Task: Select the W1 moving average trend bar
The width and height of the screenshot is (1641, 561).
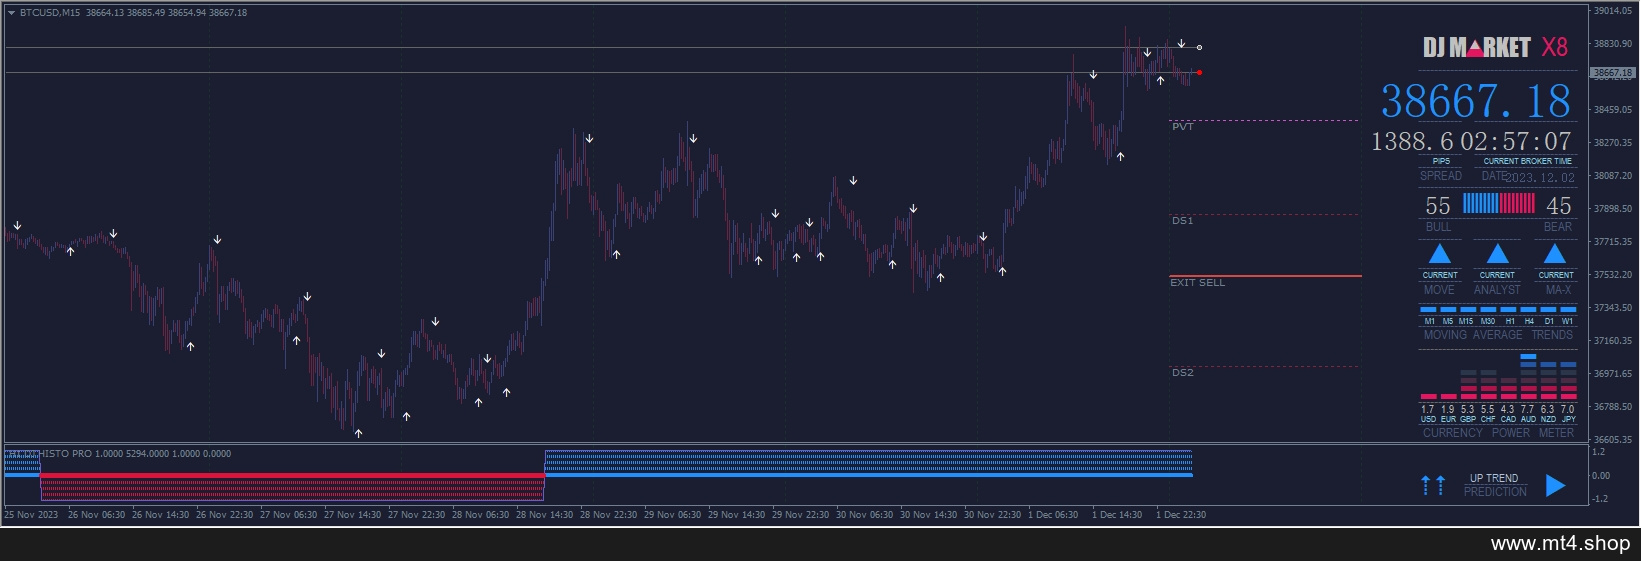Action: (x=1567, y=310)
